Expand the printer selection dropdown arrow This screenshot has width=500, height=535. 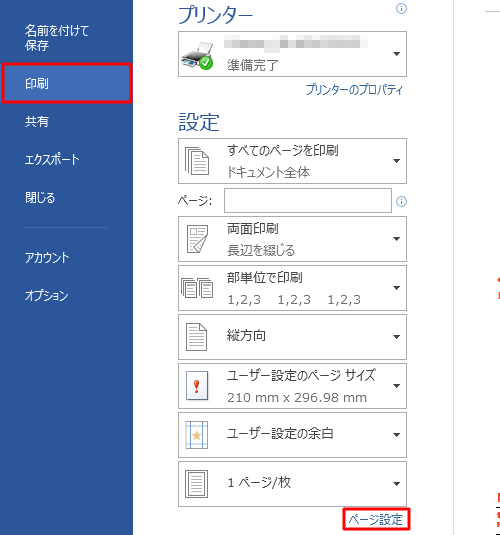click(x=397, y=54)
